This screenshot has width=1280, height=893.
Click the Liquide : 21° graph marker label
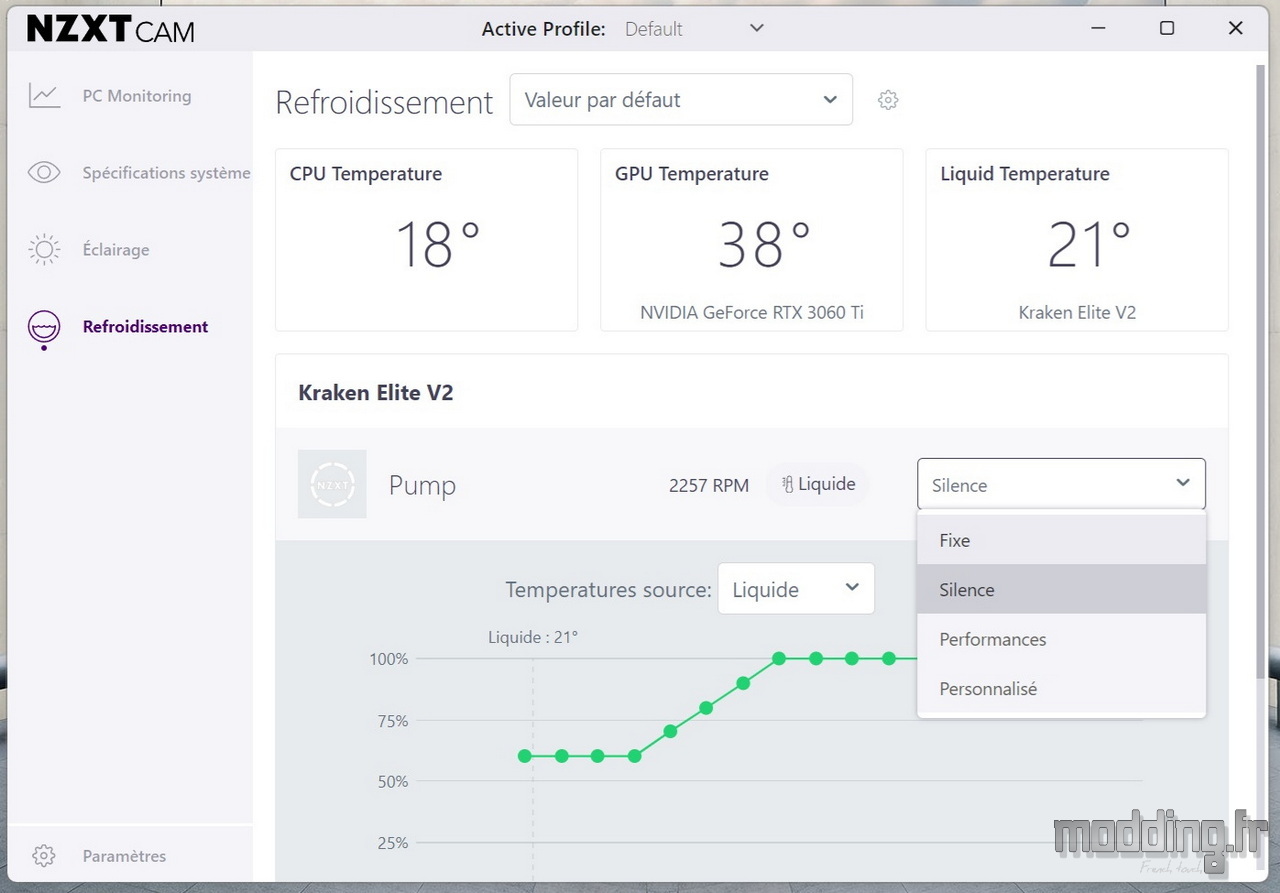(533, 637)
